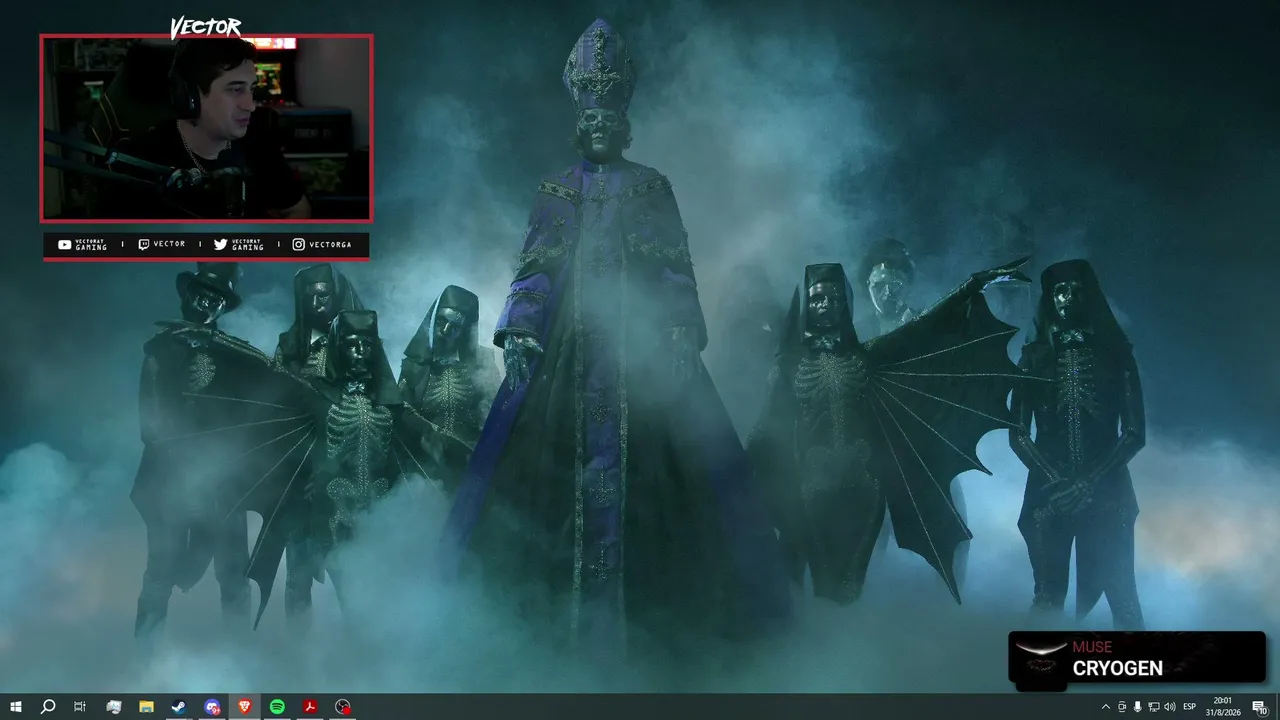The height and width of the screenshot is (720, 1280).
Task: Open the pinned app left of File Explorer
Action: tap(113, 707)
